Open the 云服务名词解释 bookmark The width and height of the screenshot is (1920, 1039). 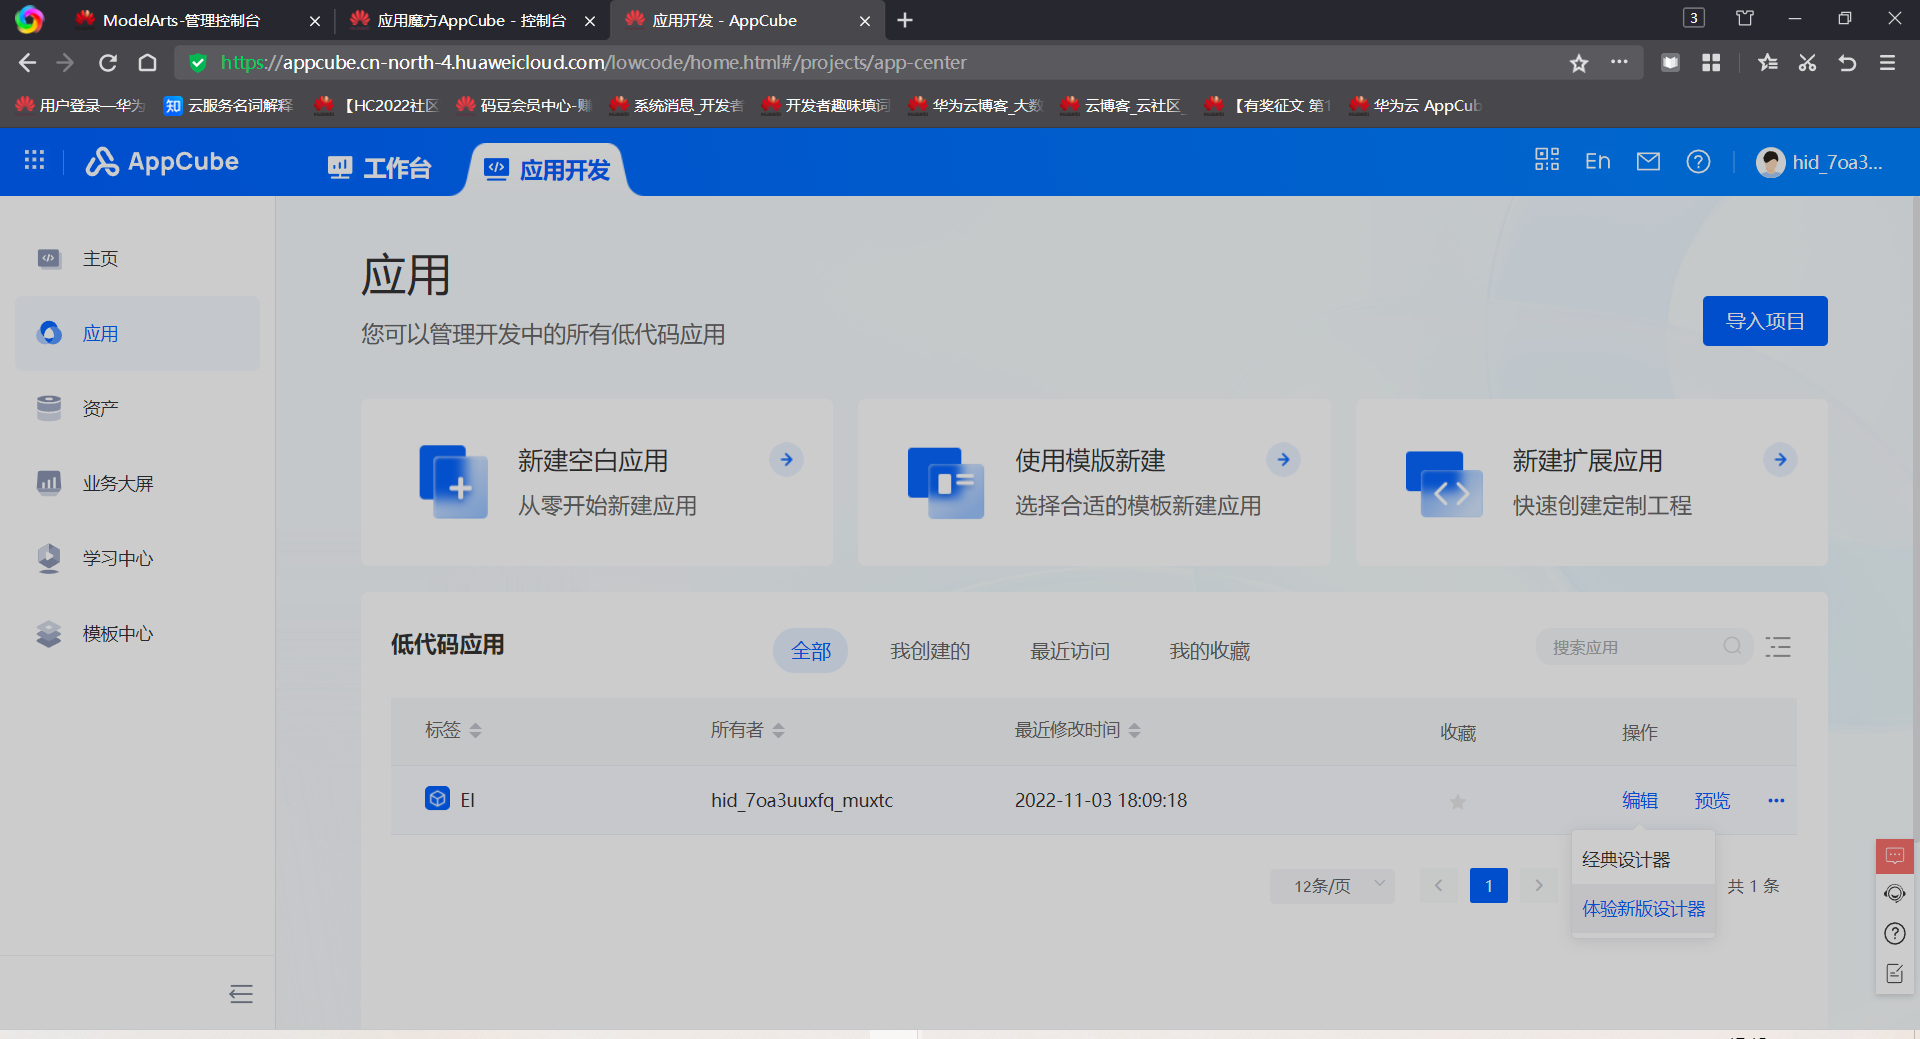(229, 105)
